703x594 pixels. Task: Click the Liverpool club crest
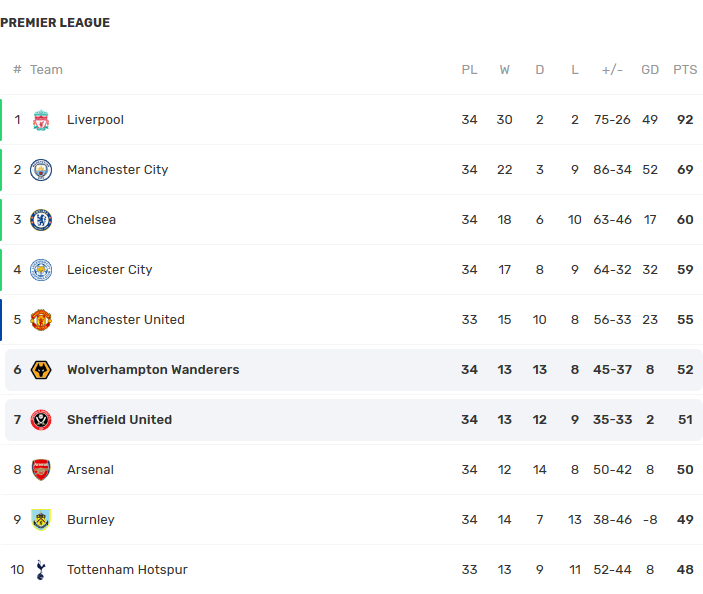click(41, 120)
